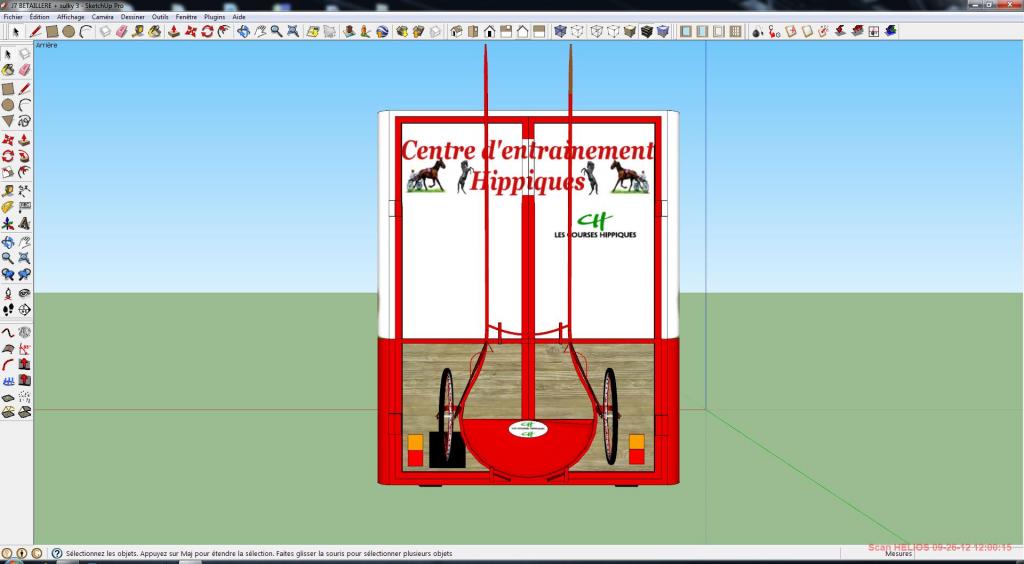Activate the Pan hand in top toolbar
Viewport: 1024px width, 564px height.
coord(260,31)
